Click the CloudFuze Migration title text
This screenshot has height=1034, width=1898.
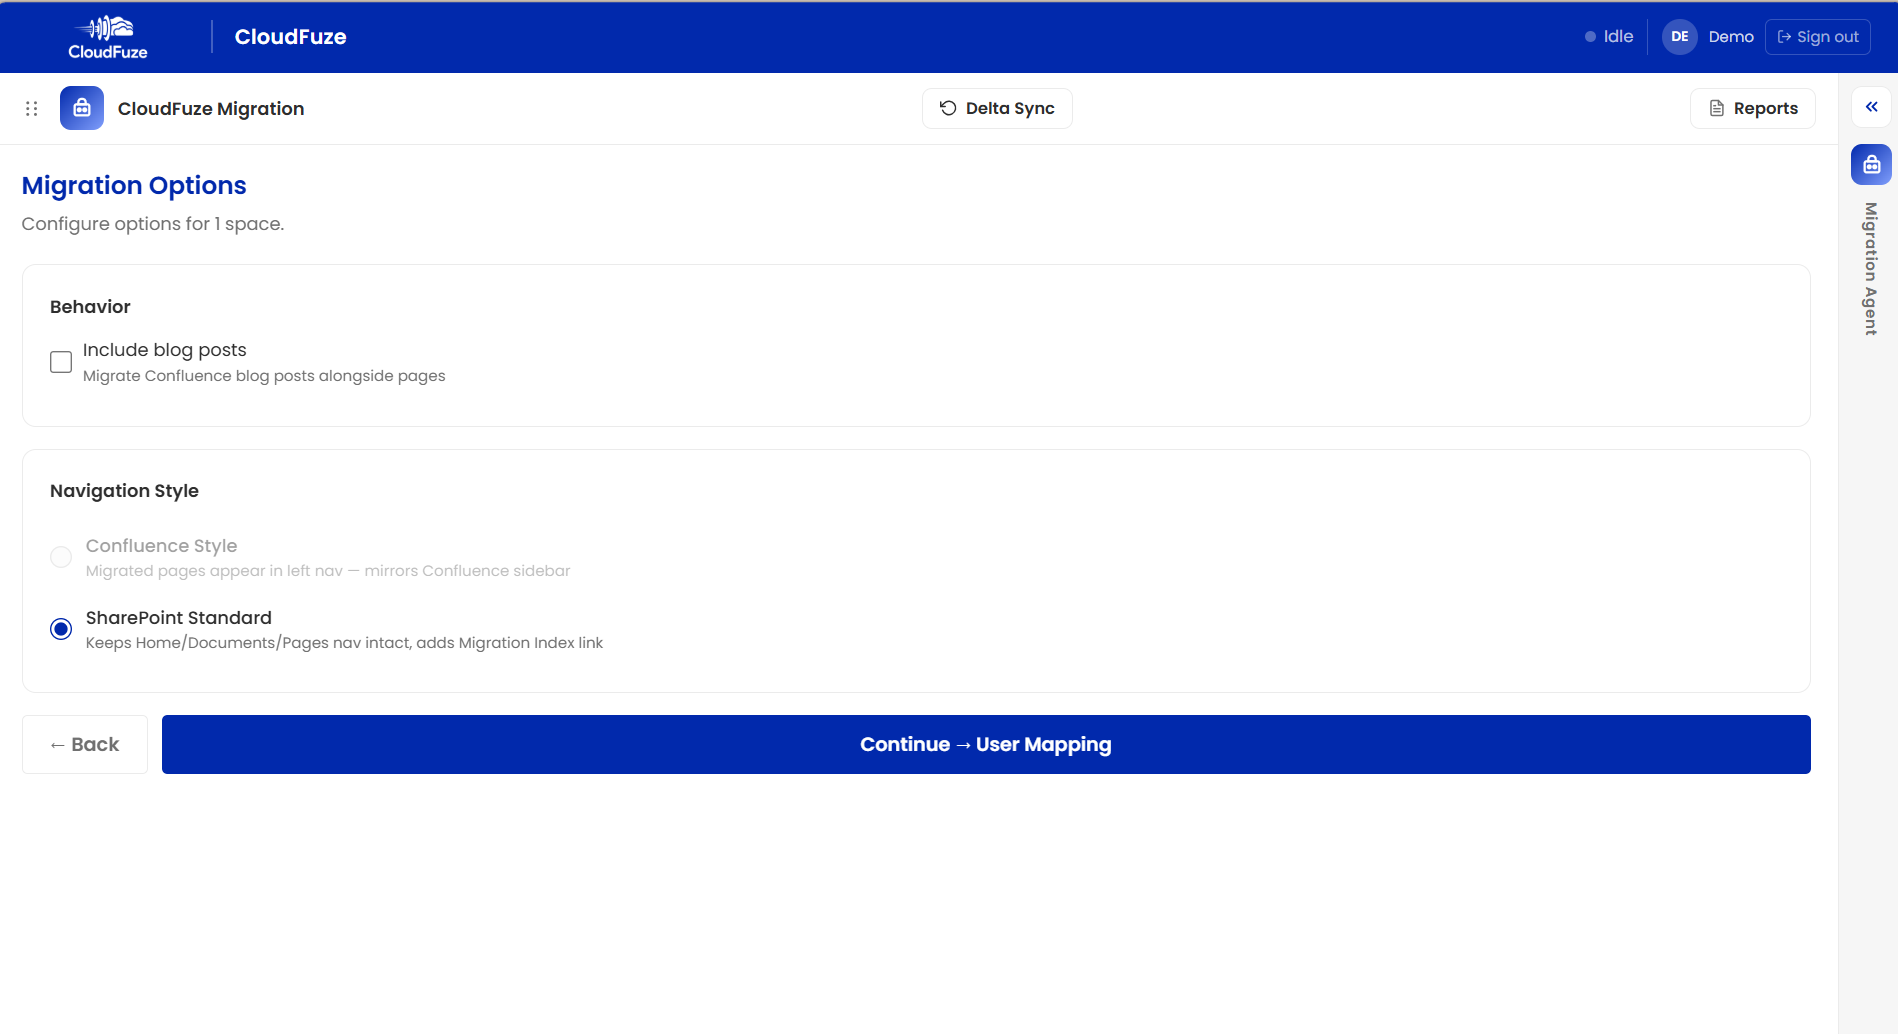pyautogui.click(x=211, y=108)
